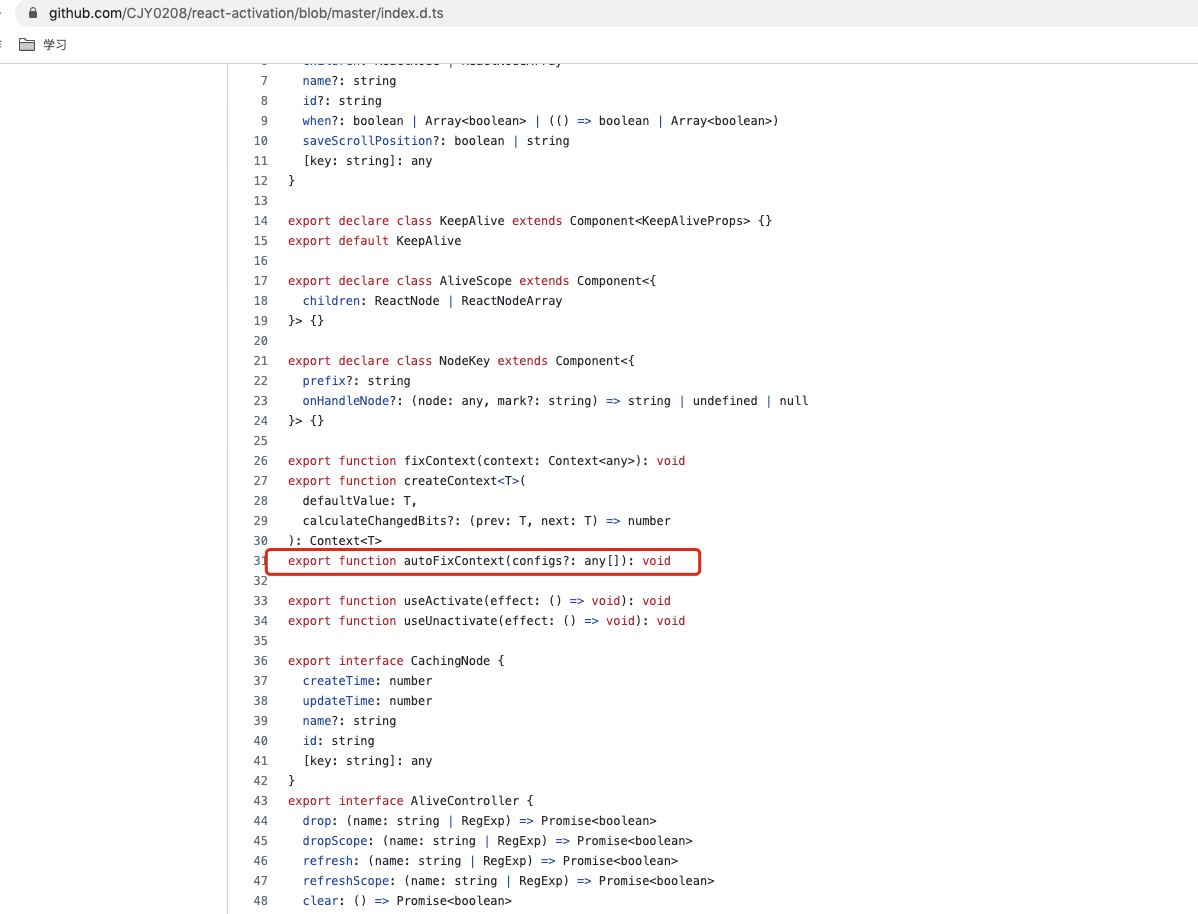Click '): Context<T>' on line 30
The width and height of the screenshot is (1198, 914).
[335, 541]
